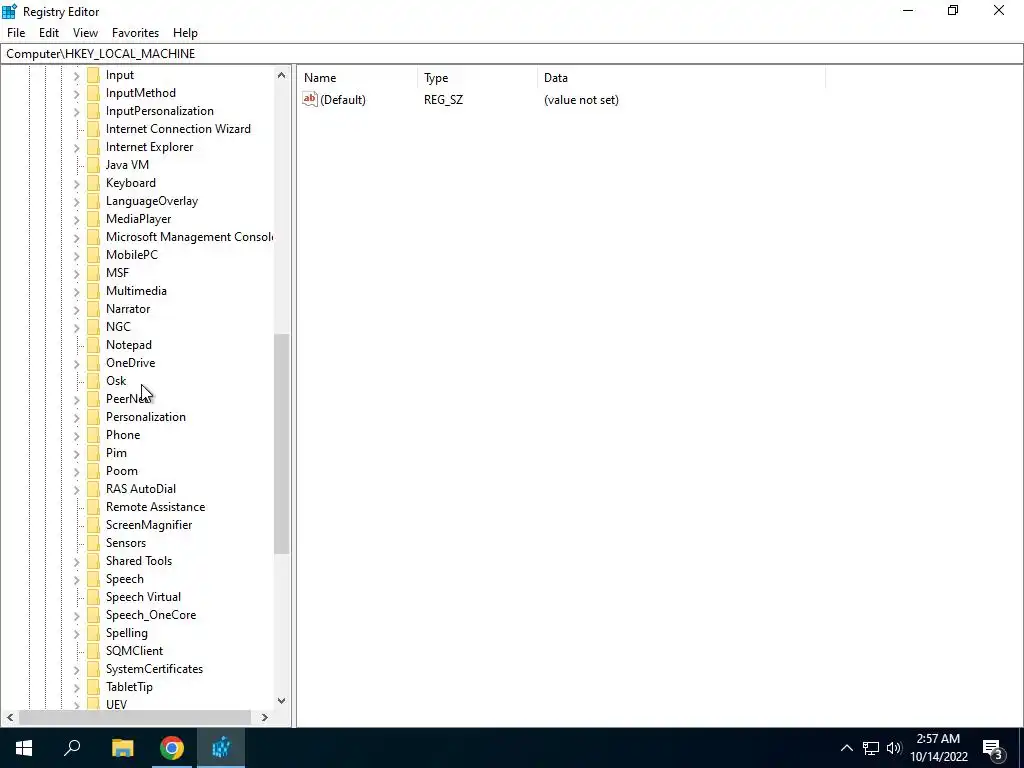Expand the Personalization key

[x=76, y=417]
